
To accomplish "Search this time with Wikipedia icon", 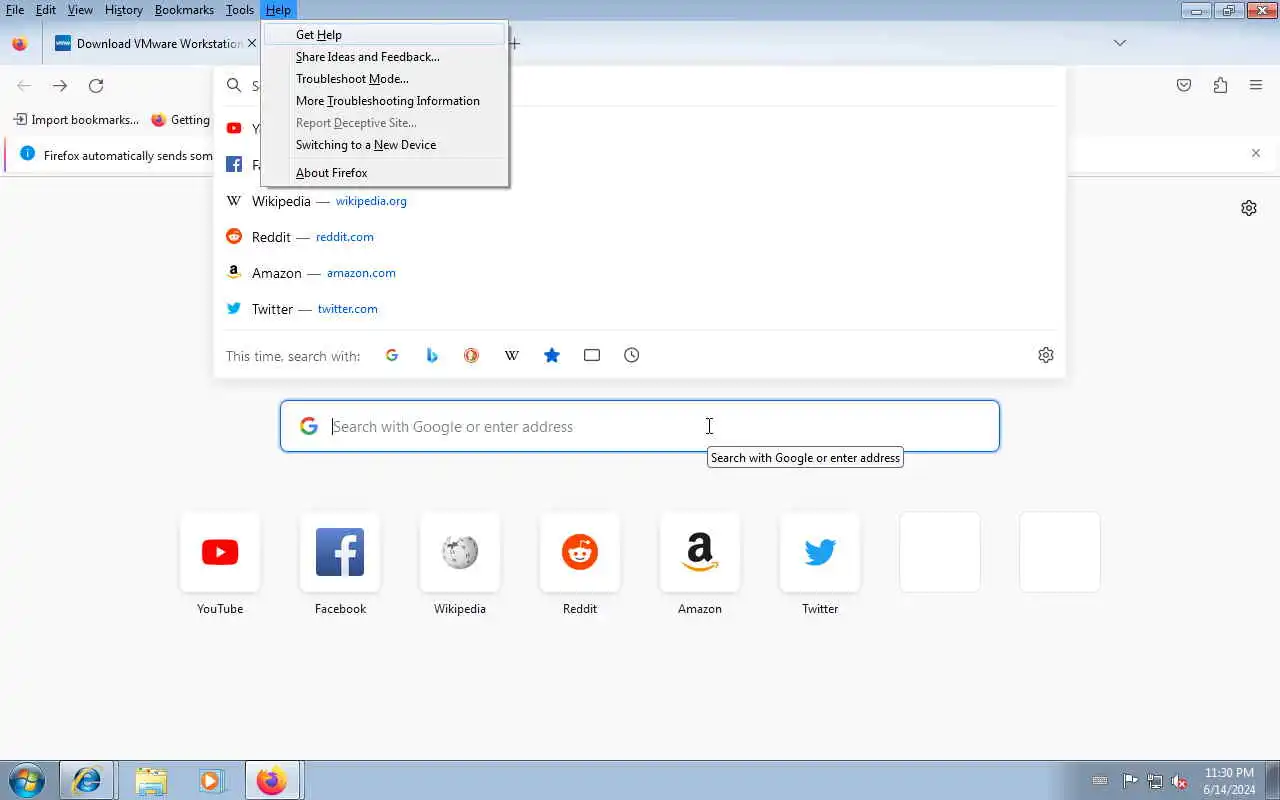I will tap(512, 355).
